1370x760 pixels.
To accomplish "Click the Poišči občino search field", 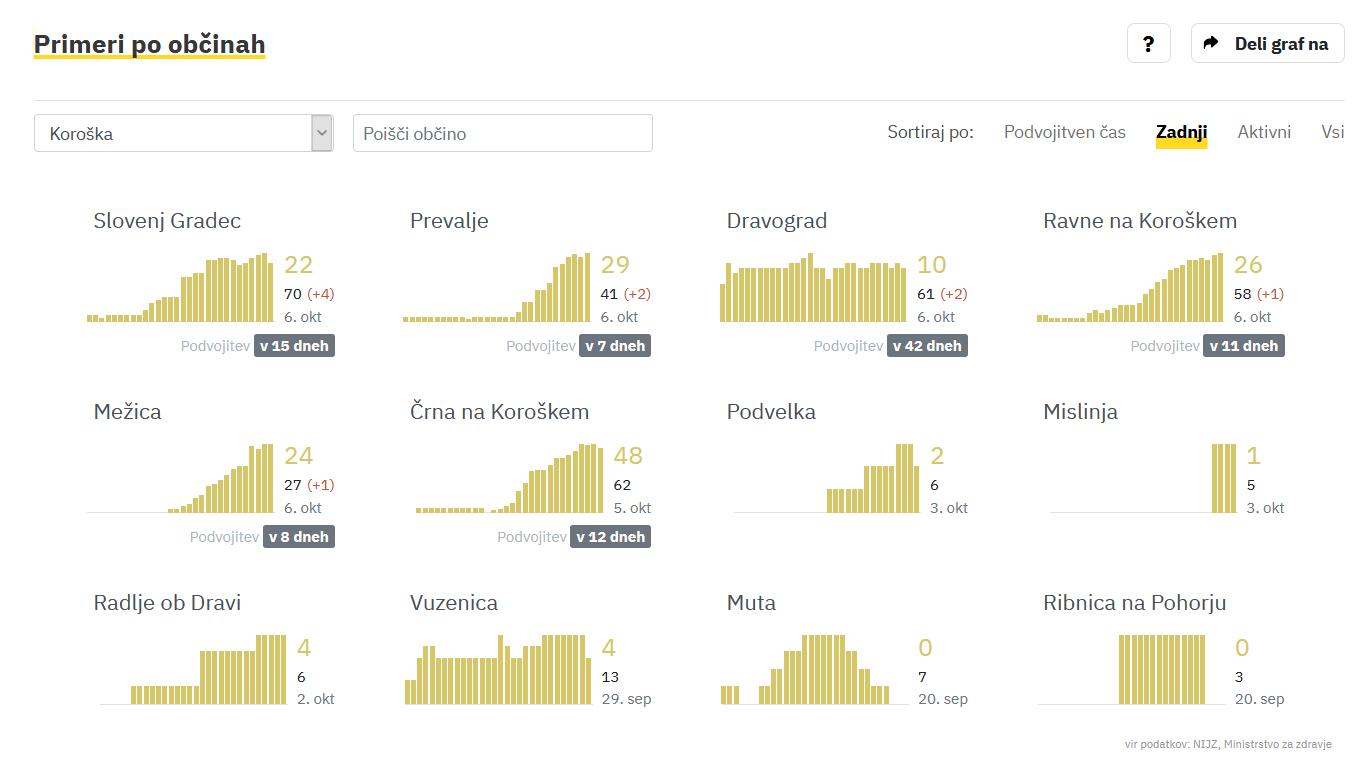I will 502,133.
